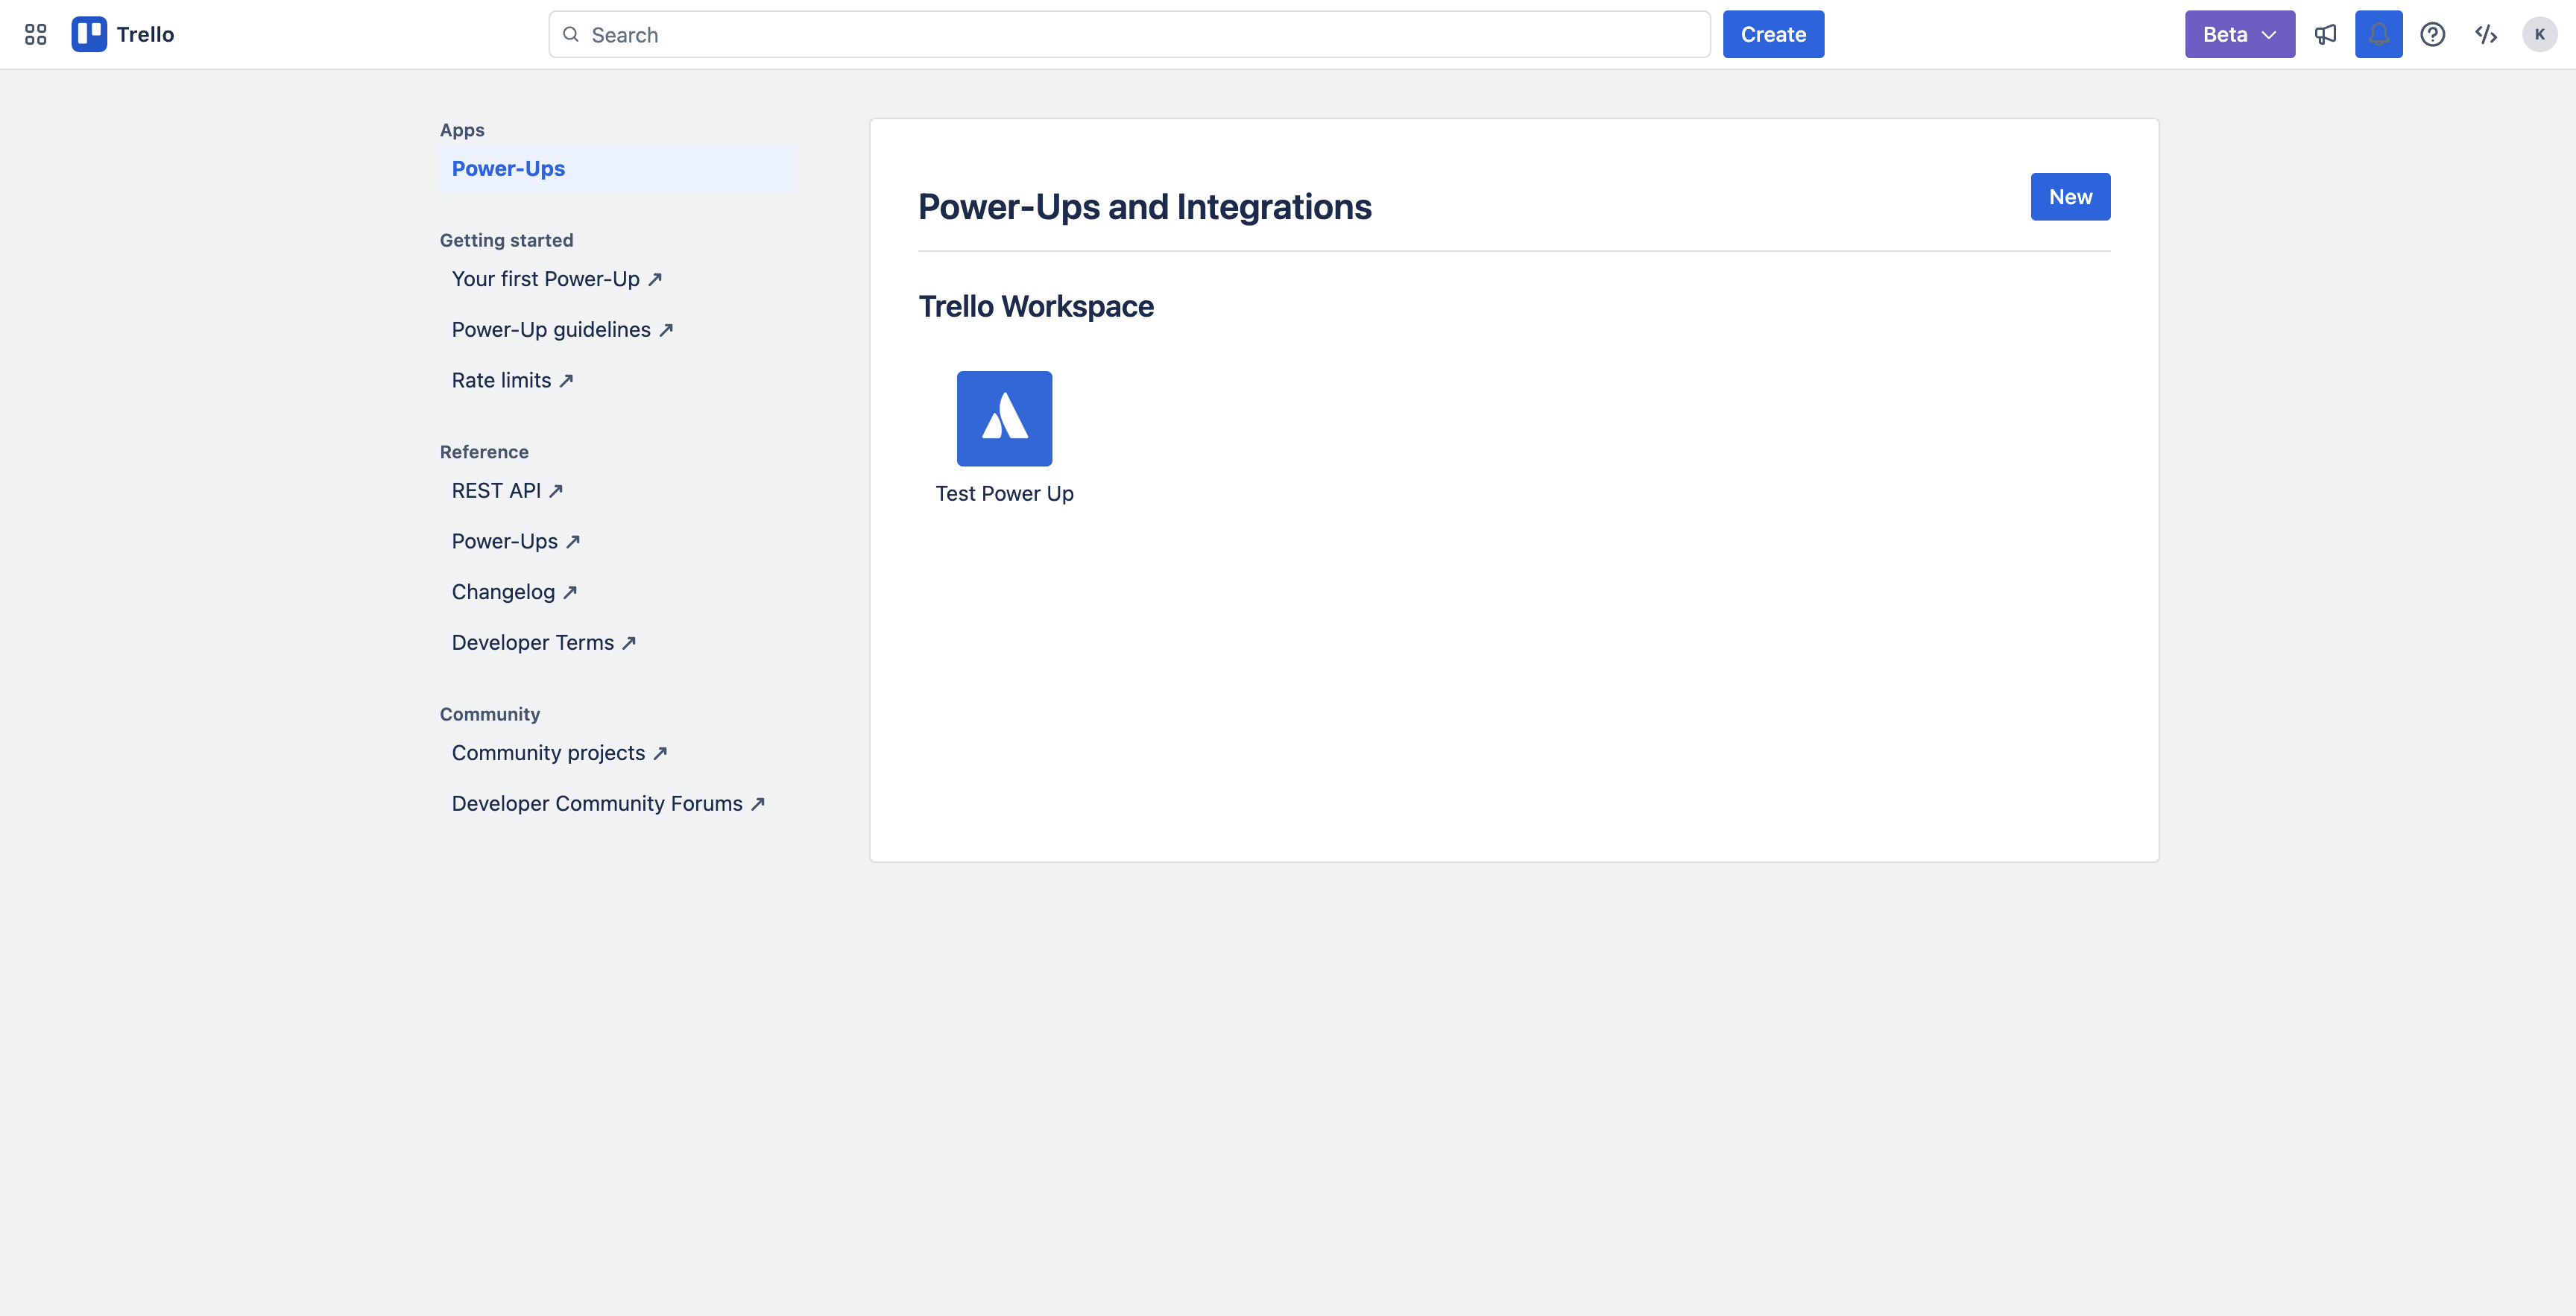Viewport: 2576px width, 1316px height.
Task: Click the developer code brackets icon
Action: click(2486, 34)
